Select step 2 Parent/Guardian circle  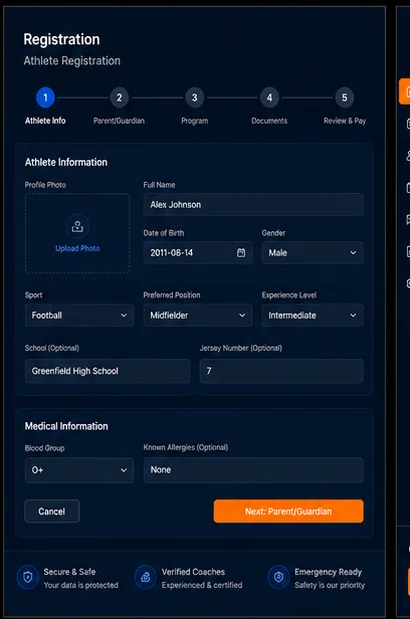click(x=119, y=98)
